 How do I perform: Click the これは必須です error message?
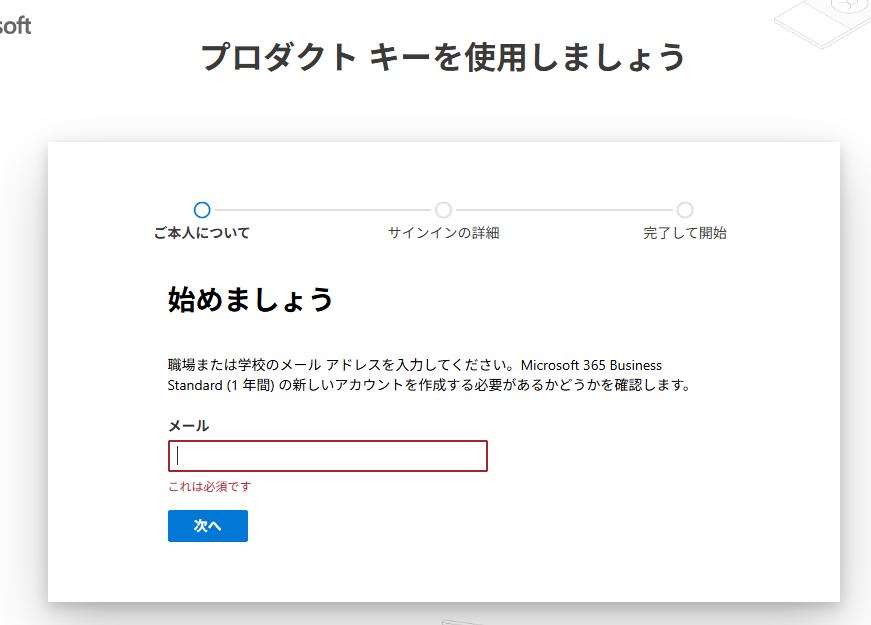coord(209,487)
